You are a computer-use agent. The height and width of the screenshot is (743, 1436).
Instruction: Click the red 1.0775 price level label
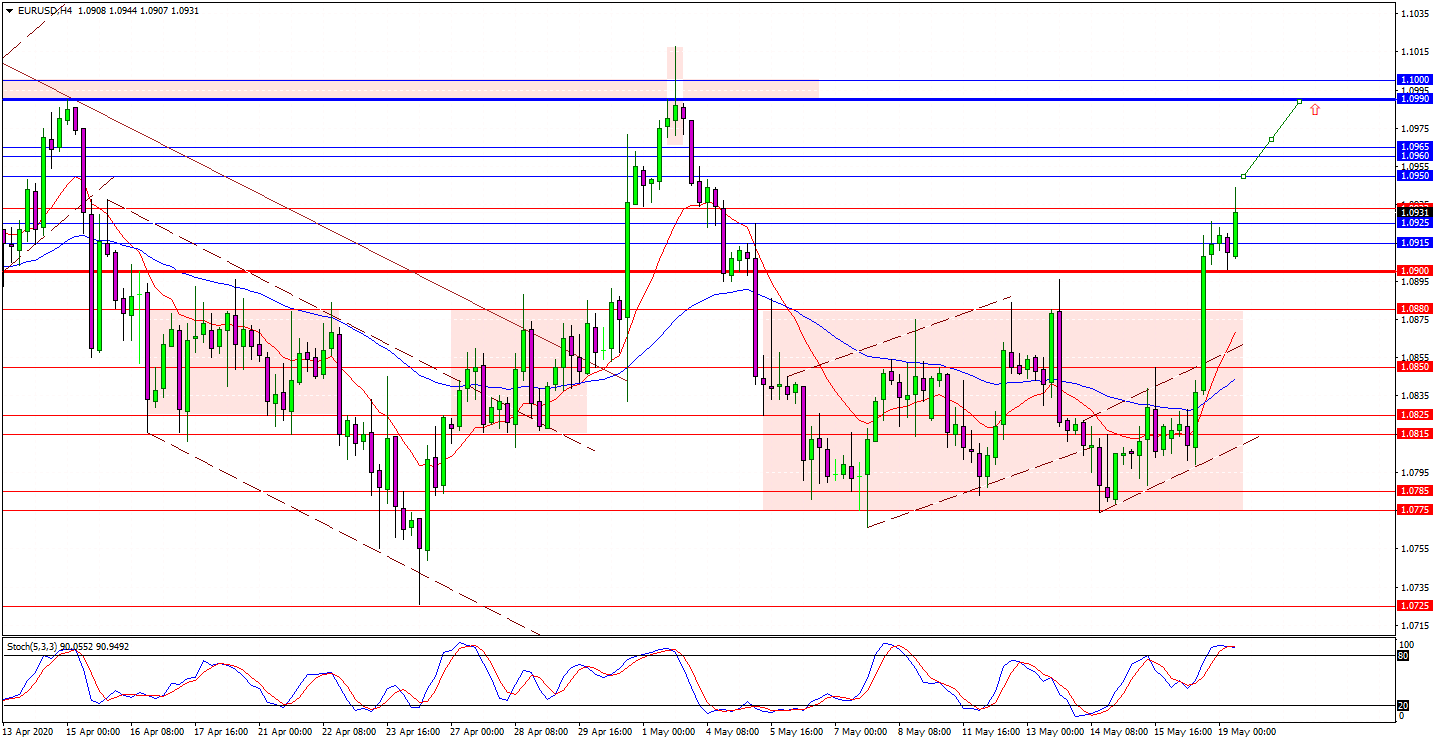tap(1414, 510)
